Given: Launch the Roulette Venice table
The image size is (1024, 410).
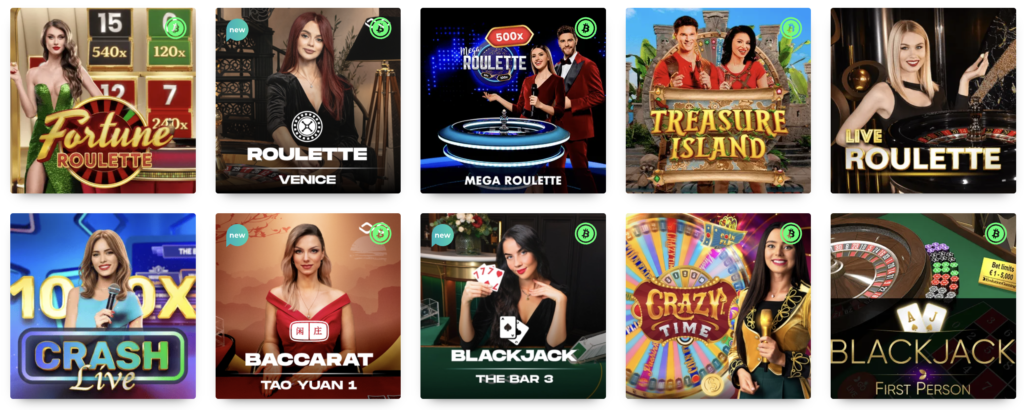Looking at the screenshot, I should pos(308,101).
